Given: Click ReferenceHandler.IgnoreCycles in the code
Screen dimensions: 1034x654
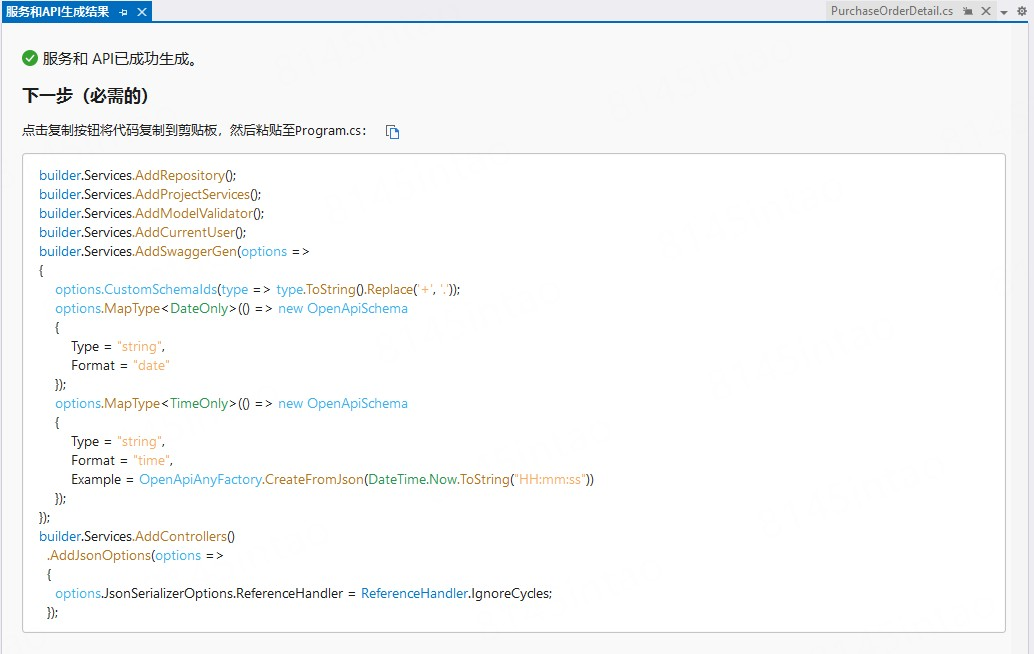Looking at the screenshot, I should [x=456, y=593].
